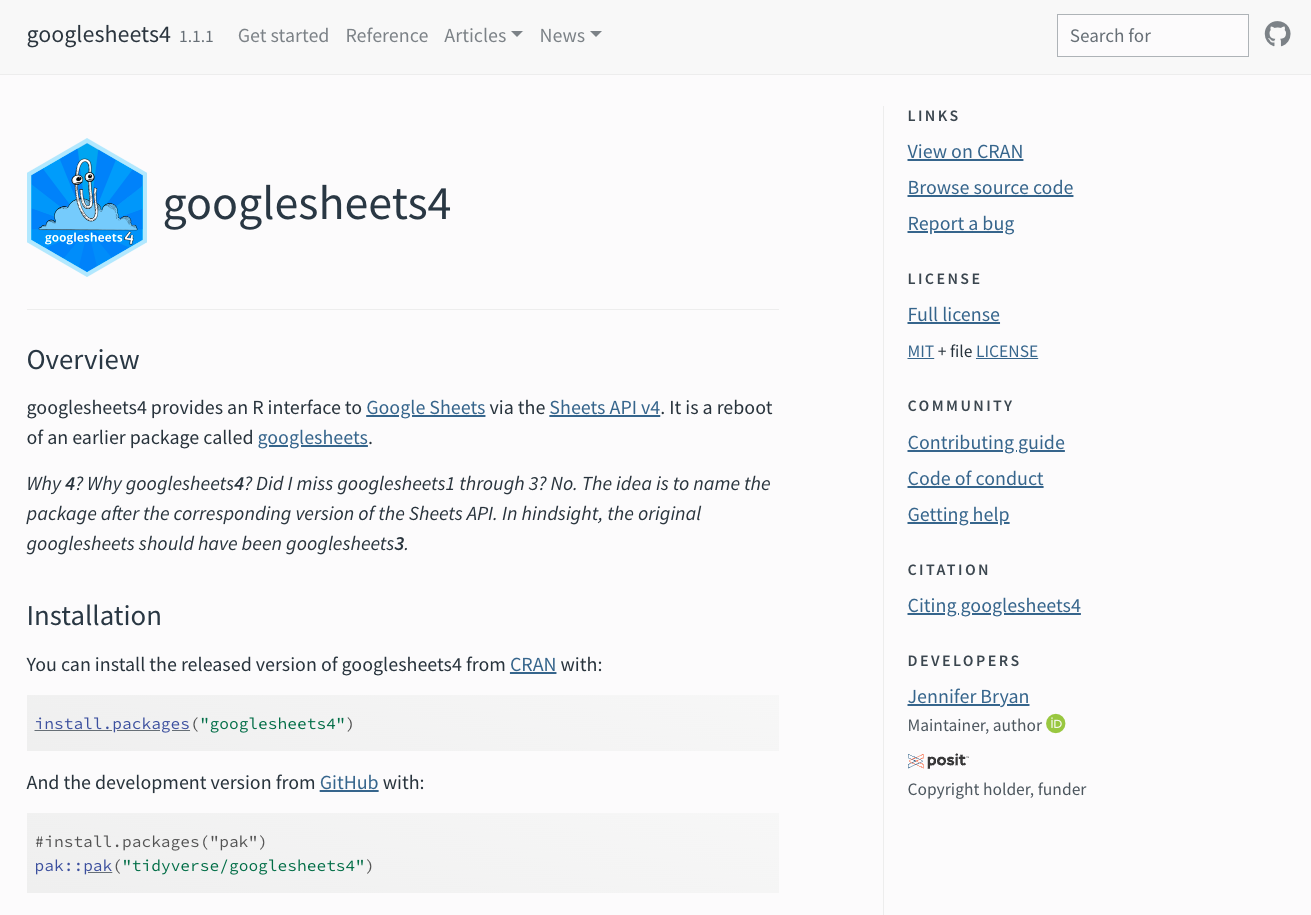Image resolution: width=1311 pixels, height=915 pixels.
Task: Focus the Search for input field
Action: coord(1152,35)
